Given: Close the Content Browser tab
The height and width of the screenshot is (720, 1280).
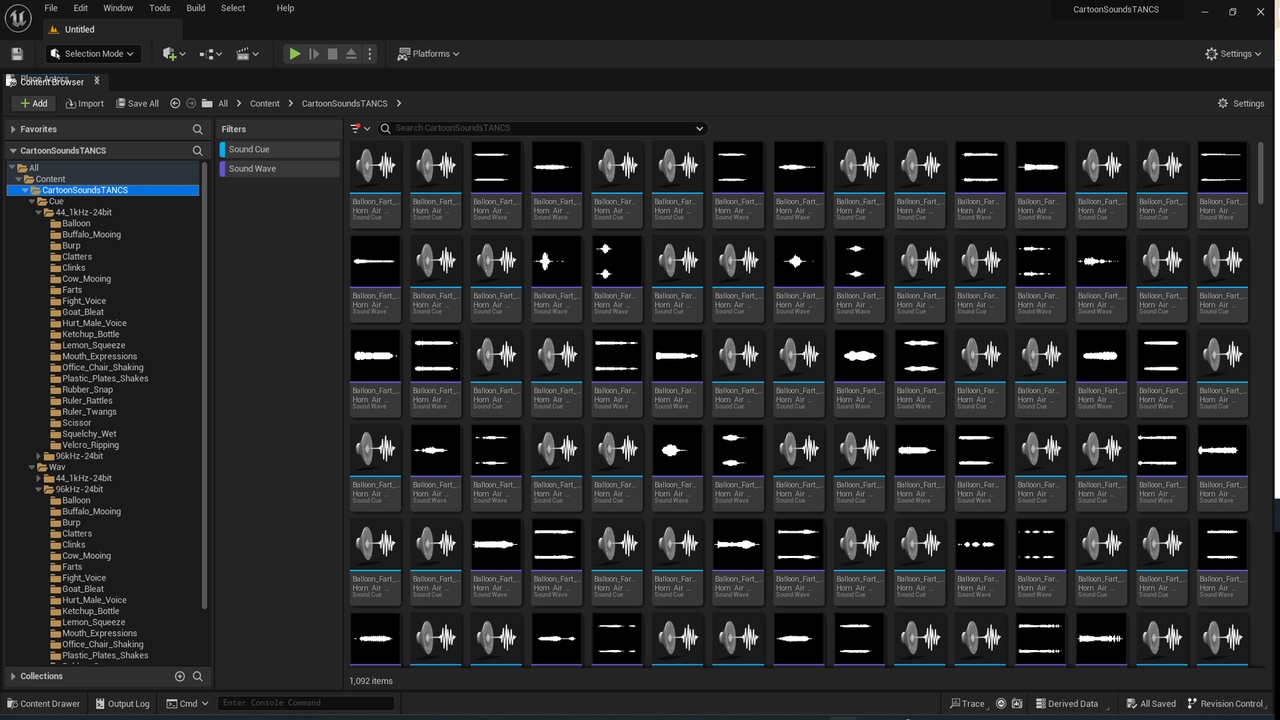Looking at the screenshot, I should [97, 81].
